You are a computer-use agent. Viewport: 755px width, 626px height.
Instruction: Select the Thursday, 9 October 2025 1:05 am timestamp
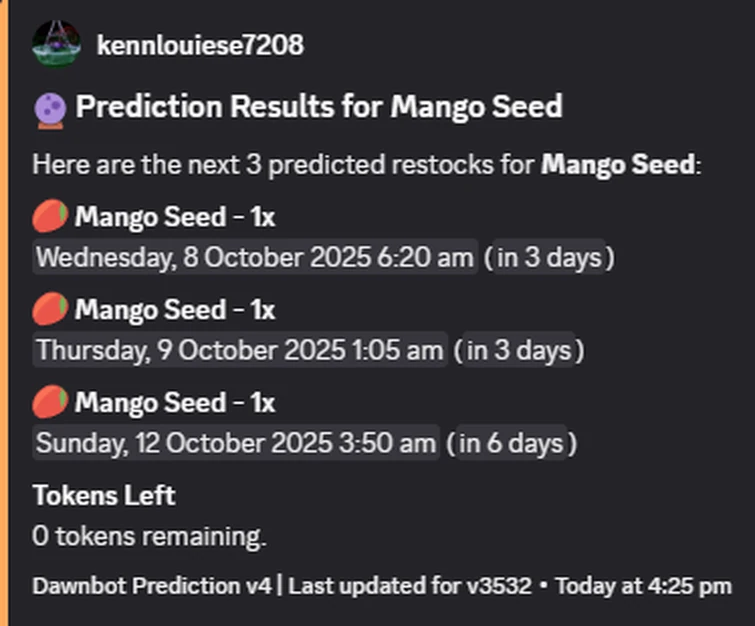tap(239, 351)
